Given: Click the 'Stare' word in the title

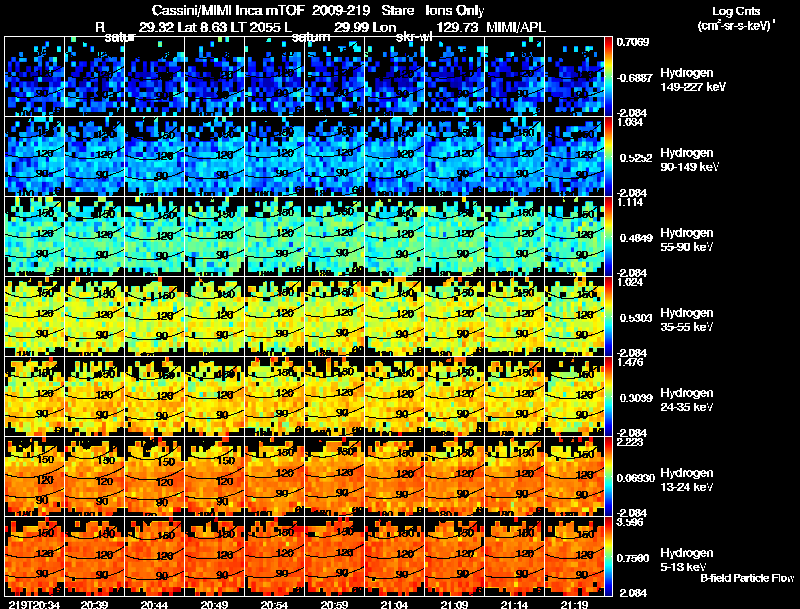Looking at the screenshot, I should coord(398,11).
